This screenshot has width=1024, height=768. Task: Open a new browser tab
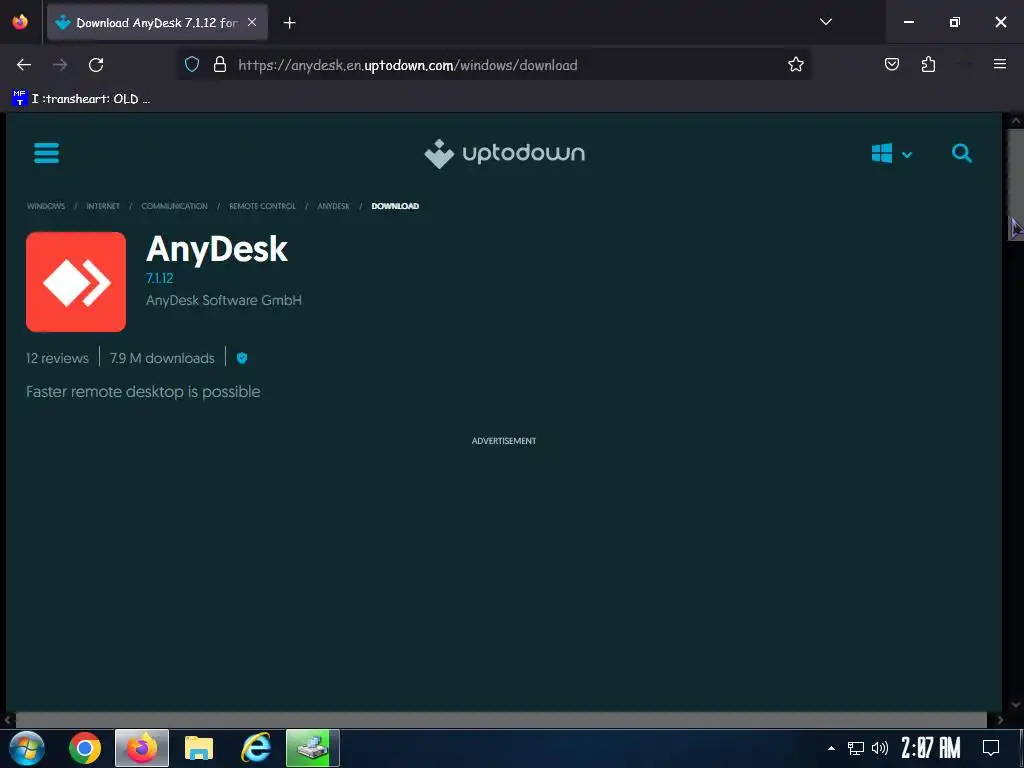(x=289, y=23)
